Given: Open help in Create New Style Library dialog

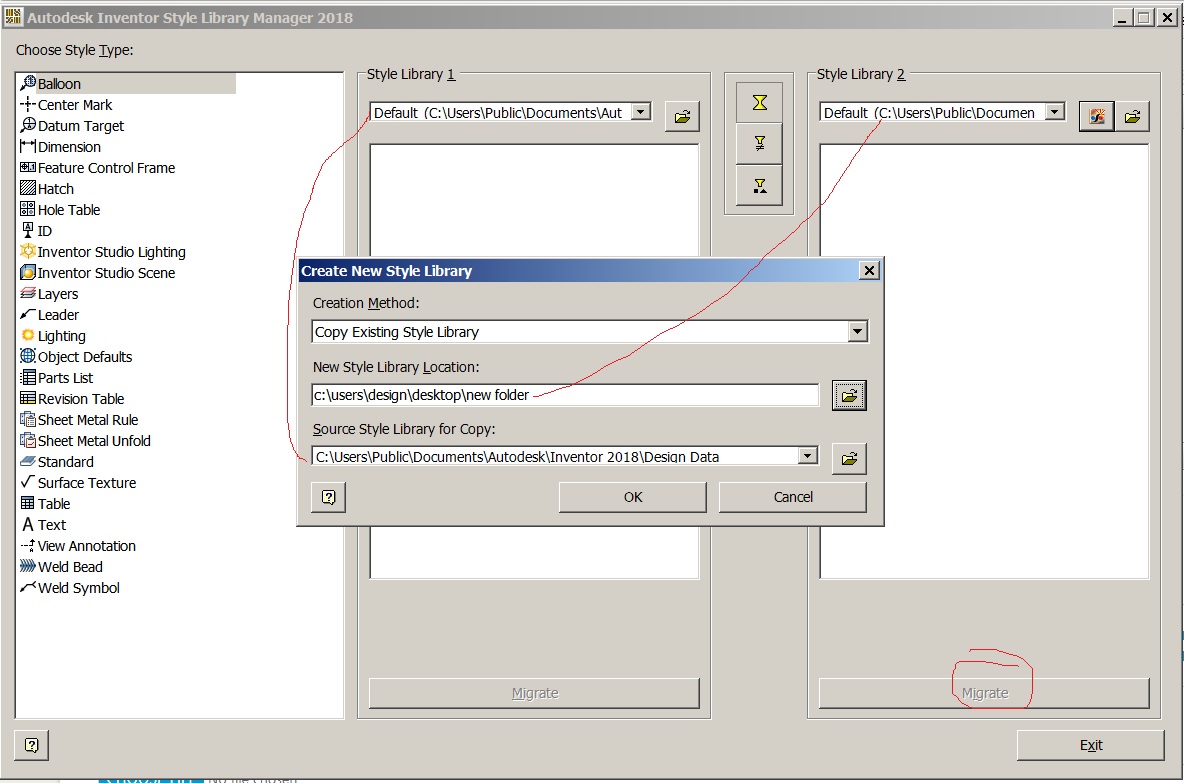Looking at the screenshot, I should (329, 497).
